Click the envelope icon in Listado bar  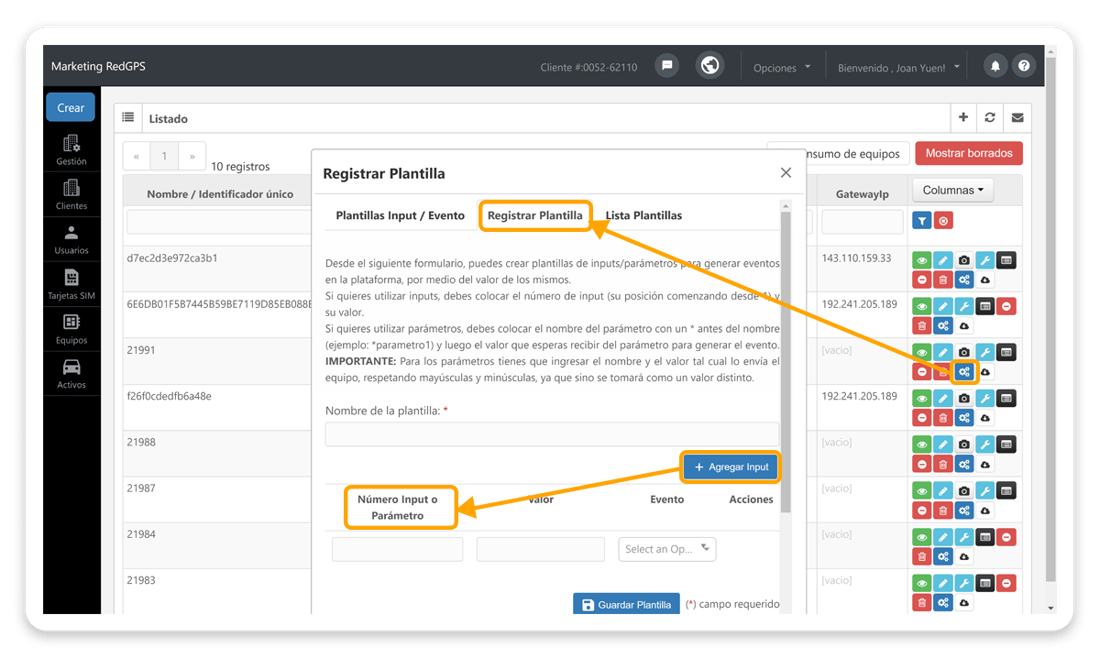(1017, 118)
